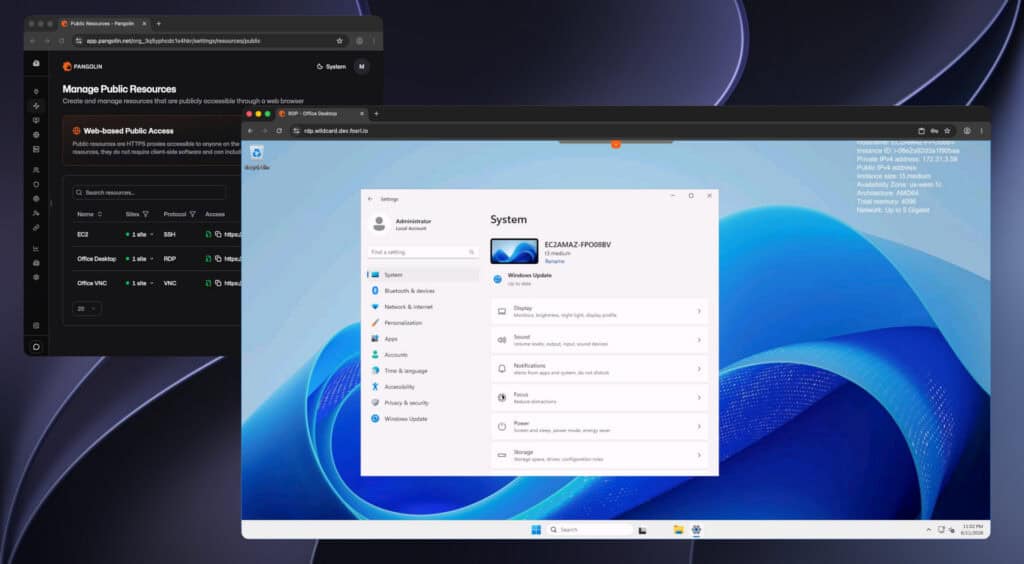Image resolution: width=1024 pixels, height=564 pixels.
Task: Click the taskbar Search box
Action: click(x=590, y=529)
